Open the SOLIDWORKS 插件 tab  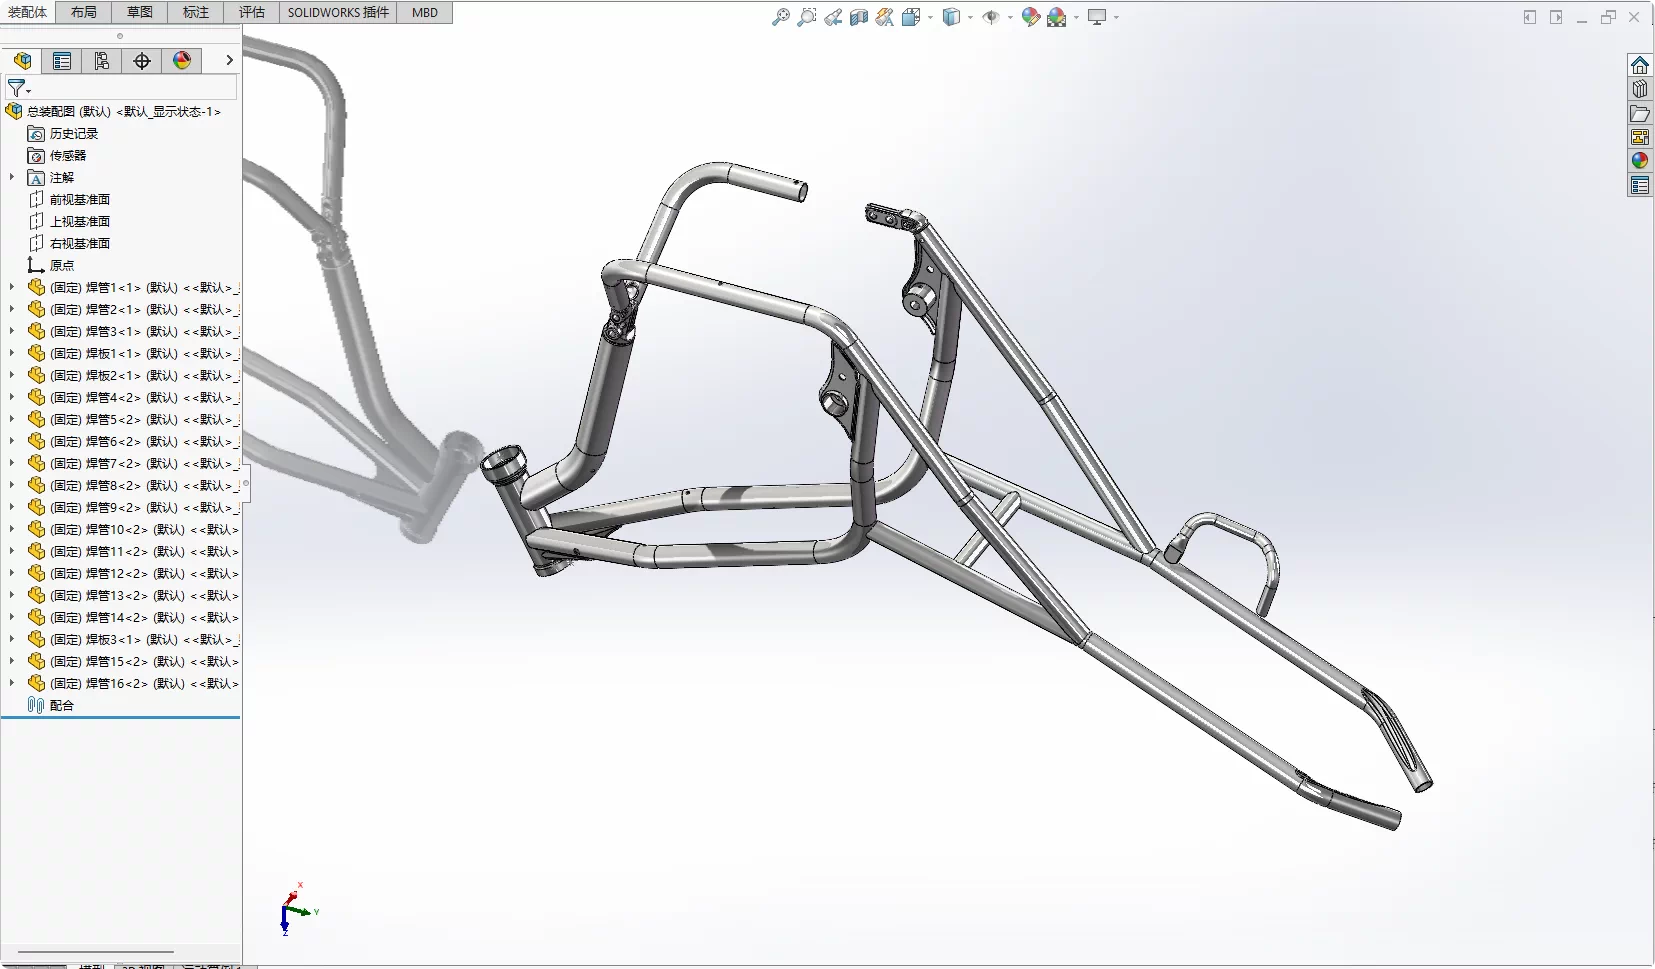click(x=338, y=12)
